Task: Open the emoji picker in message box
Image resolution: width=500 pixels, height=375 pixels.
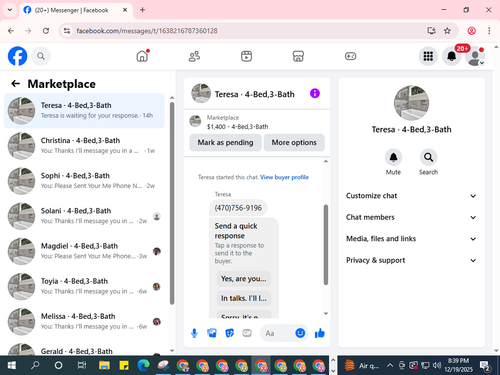Action: coord(300,333)
